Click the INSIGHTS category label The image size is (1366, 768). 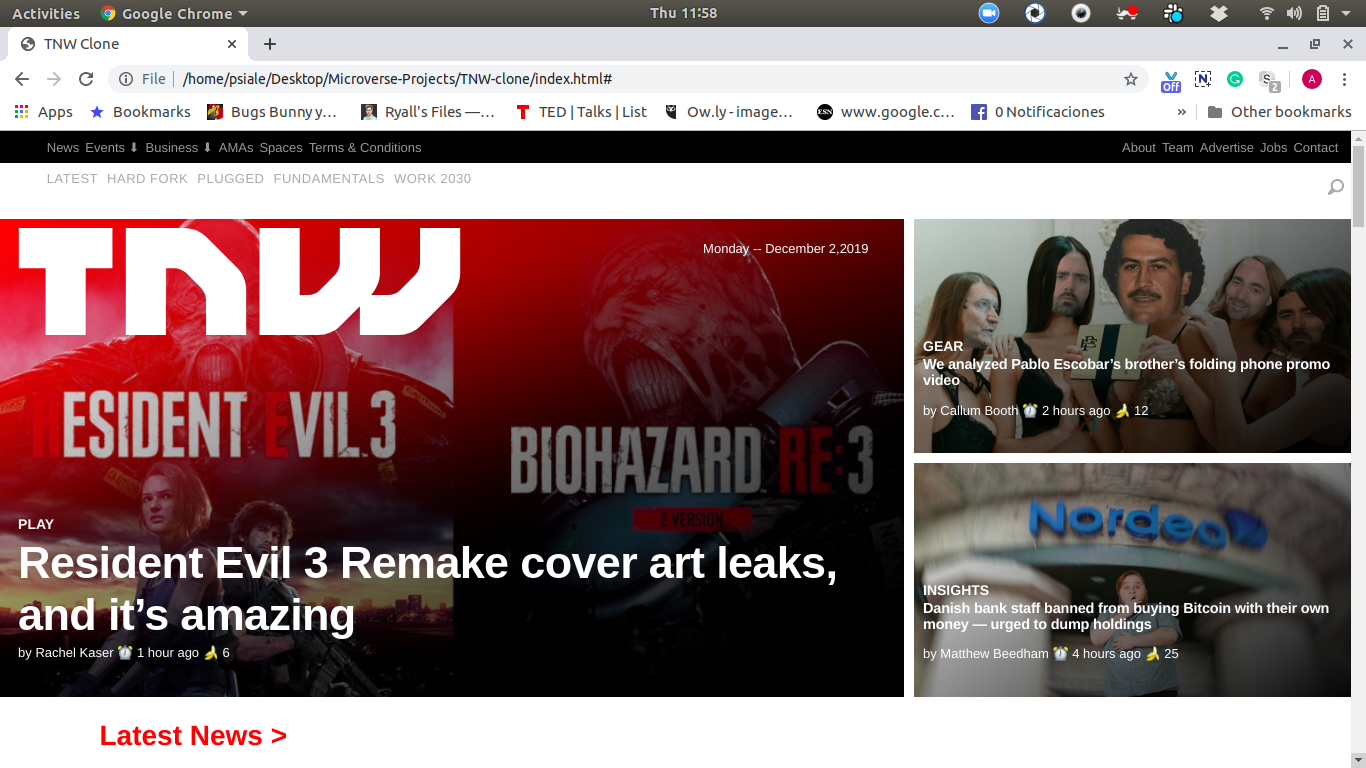pos(956,590)
